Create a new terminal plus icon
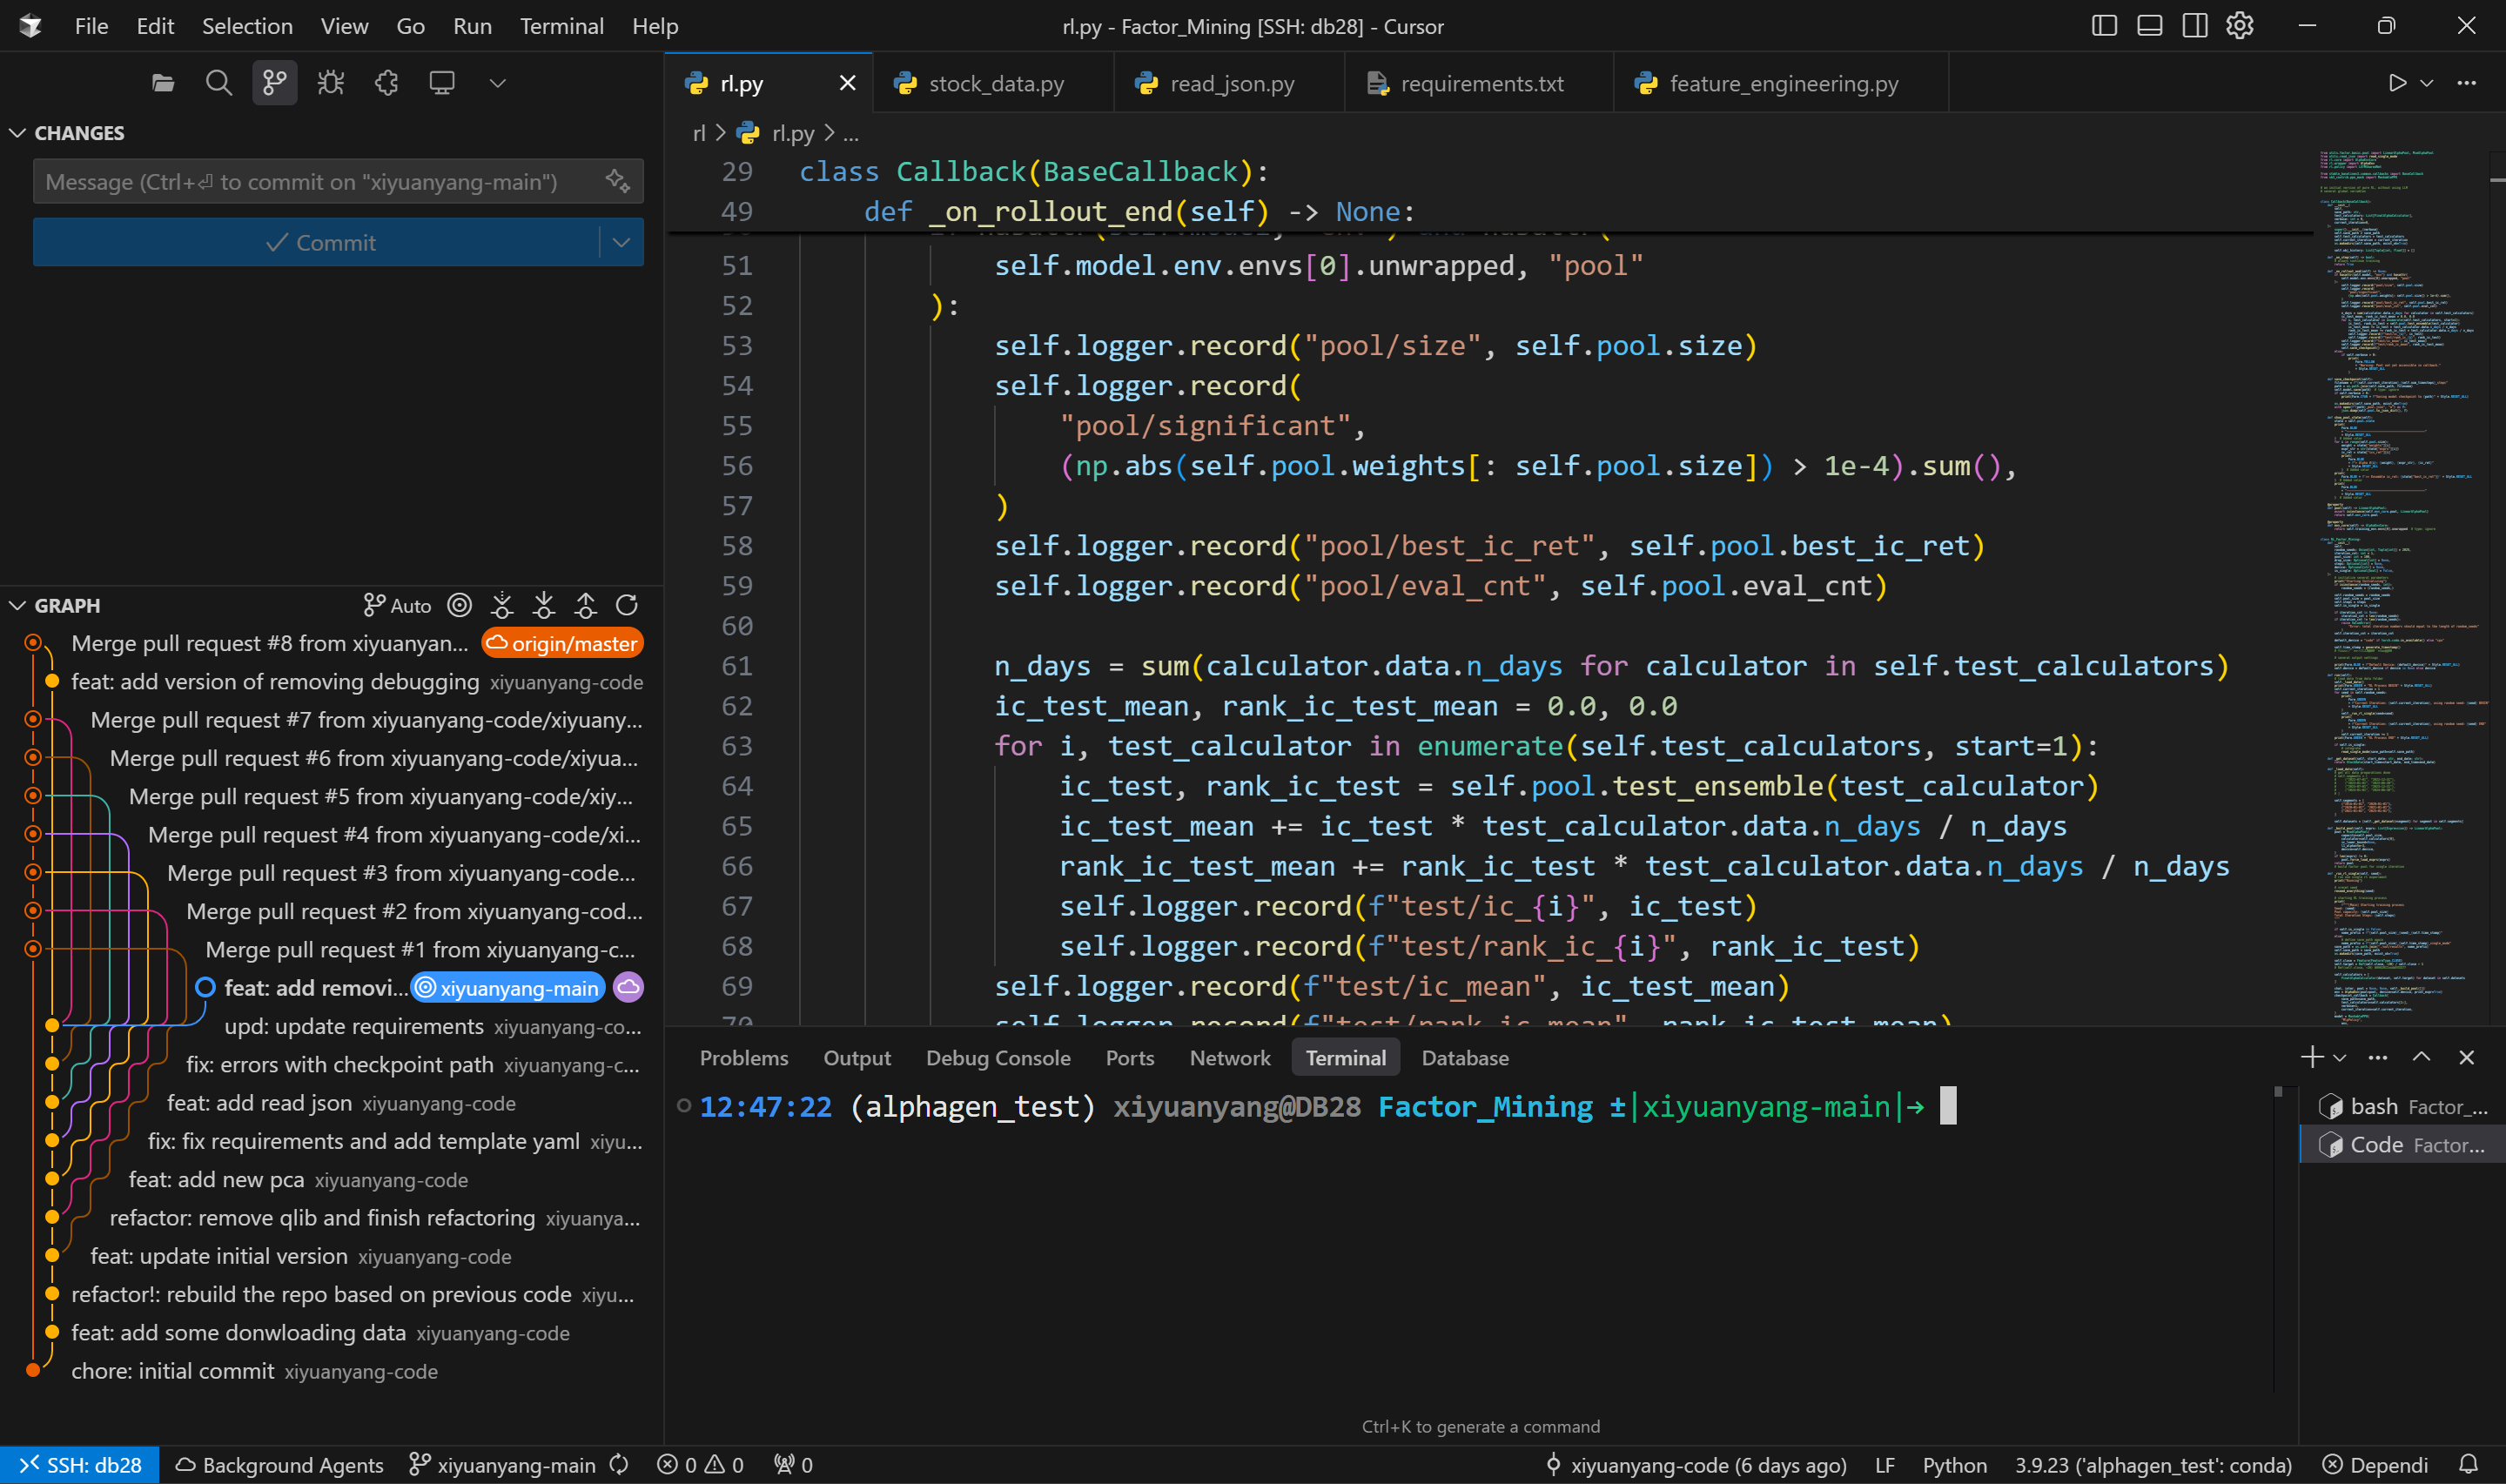 (x=2311, y=1057)
